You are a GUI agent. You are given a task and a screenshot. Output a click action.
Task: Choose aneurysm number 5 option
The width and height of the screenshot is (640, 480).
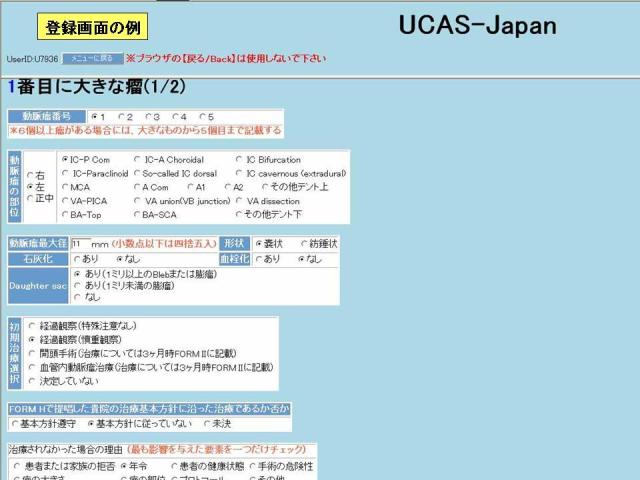click(x=202, y=117)
